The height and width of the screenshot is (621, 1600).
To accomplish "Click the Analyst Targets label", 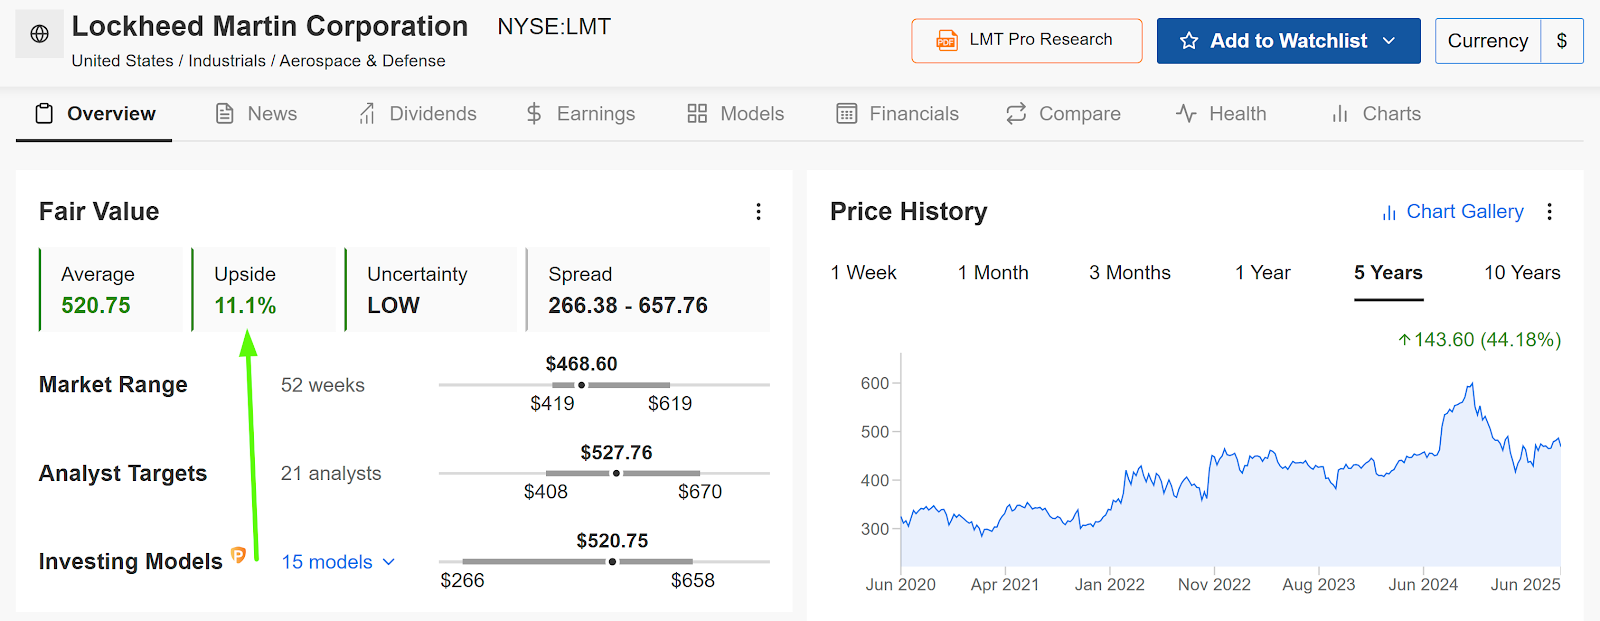I will point(123,473).
